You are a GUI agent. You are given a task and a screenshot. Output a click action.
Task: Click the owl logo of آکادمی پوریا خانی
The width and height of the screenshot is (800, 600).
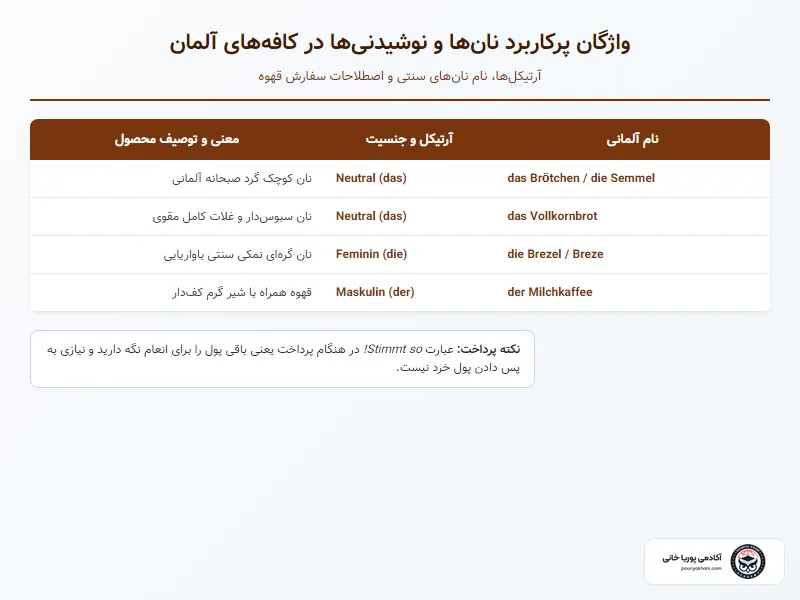click(x=747, y=561)
